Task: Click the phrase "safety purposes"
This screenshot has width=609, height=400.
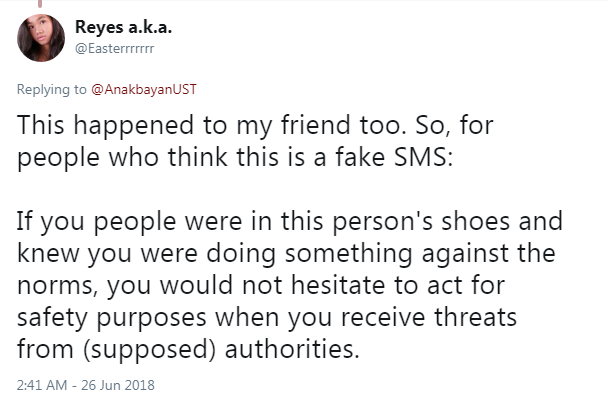Action: coord(111,318)
